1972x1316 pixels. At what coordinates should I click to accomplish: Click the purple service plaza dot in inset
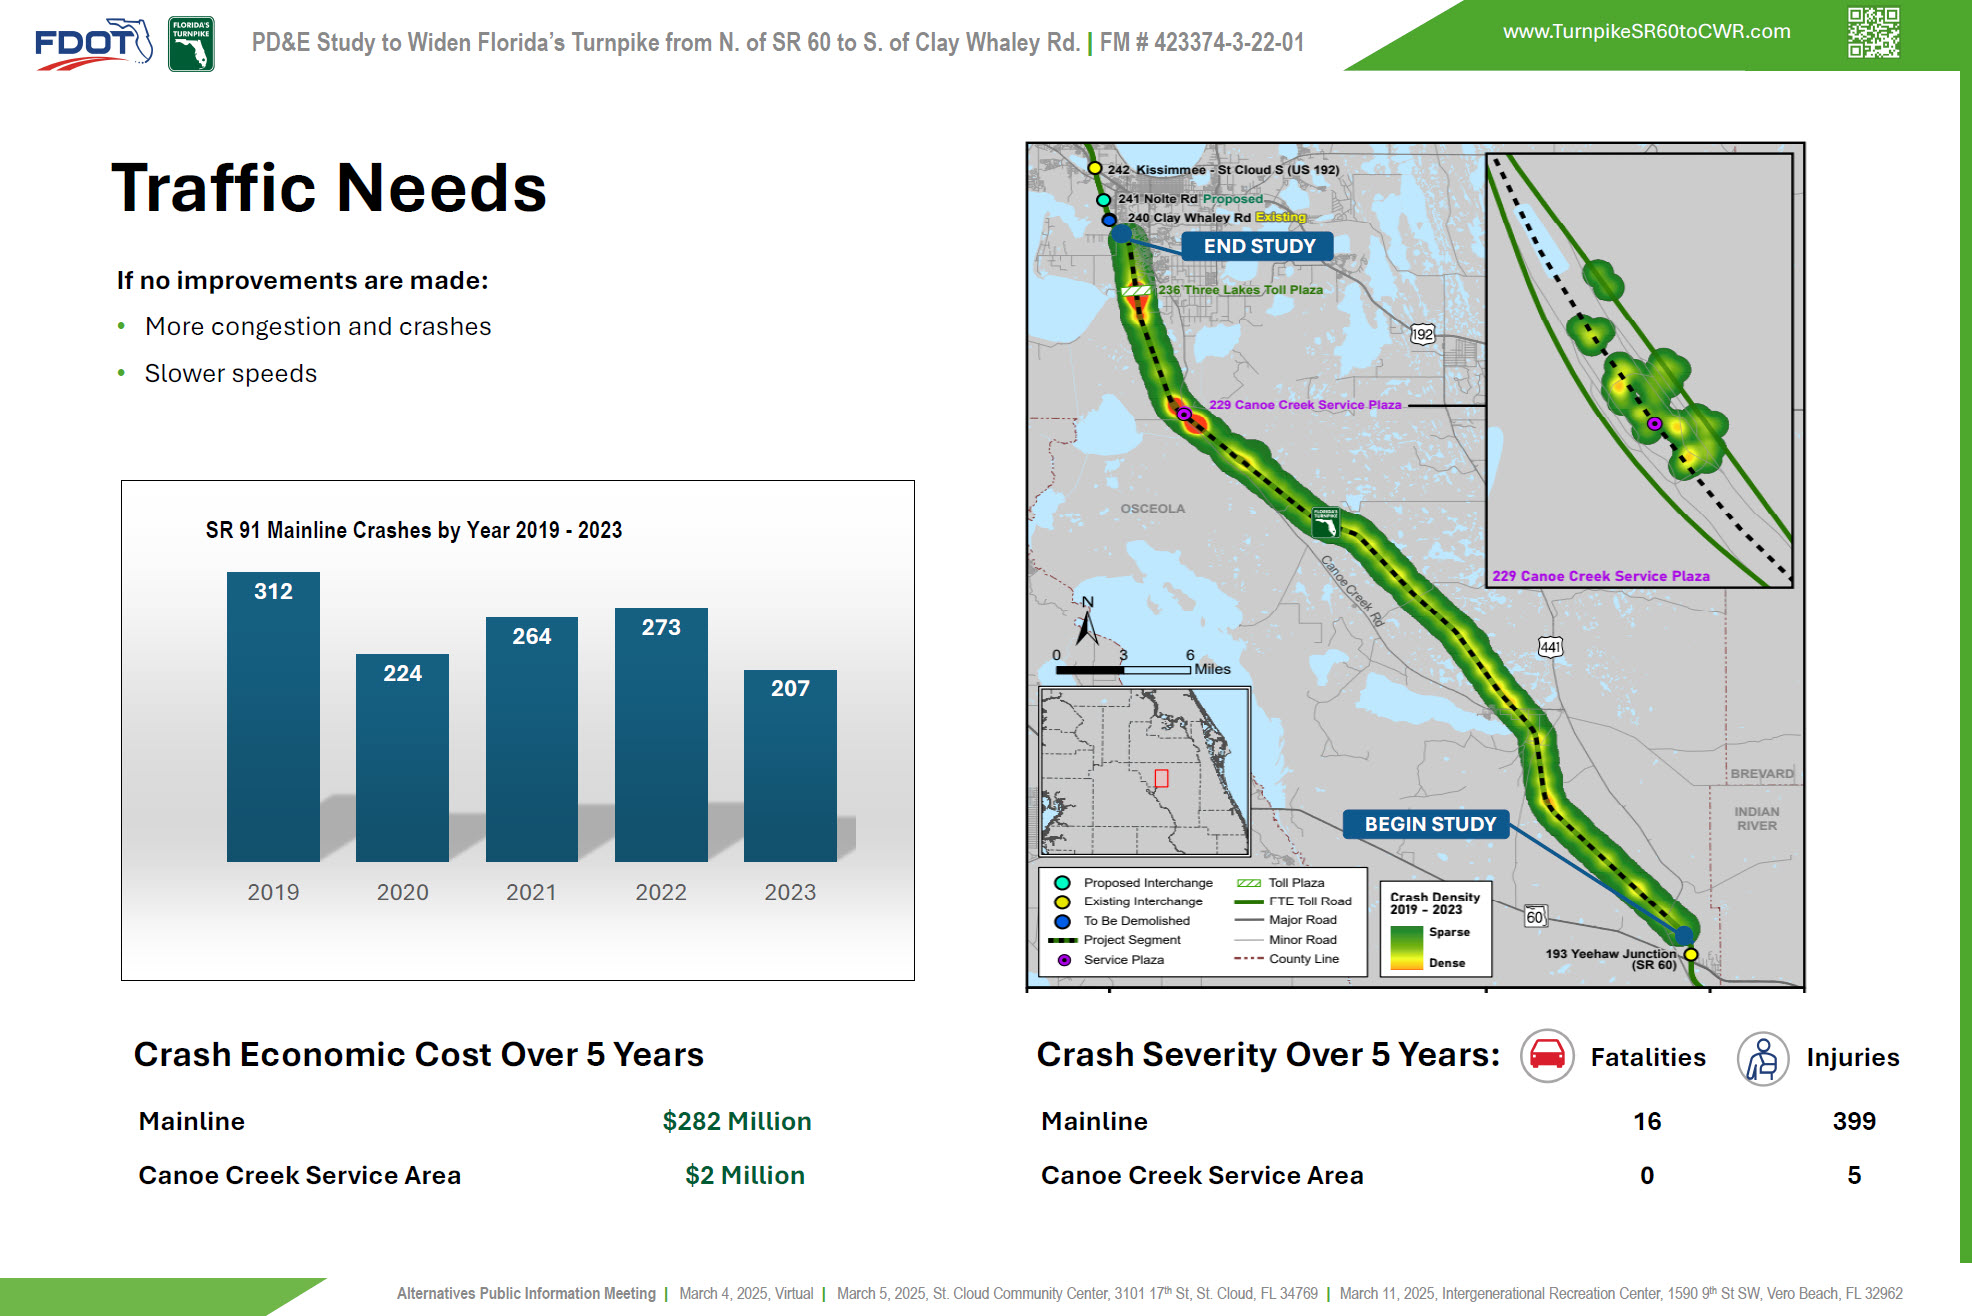(x=1655, y=424)
